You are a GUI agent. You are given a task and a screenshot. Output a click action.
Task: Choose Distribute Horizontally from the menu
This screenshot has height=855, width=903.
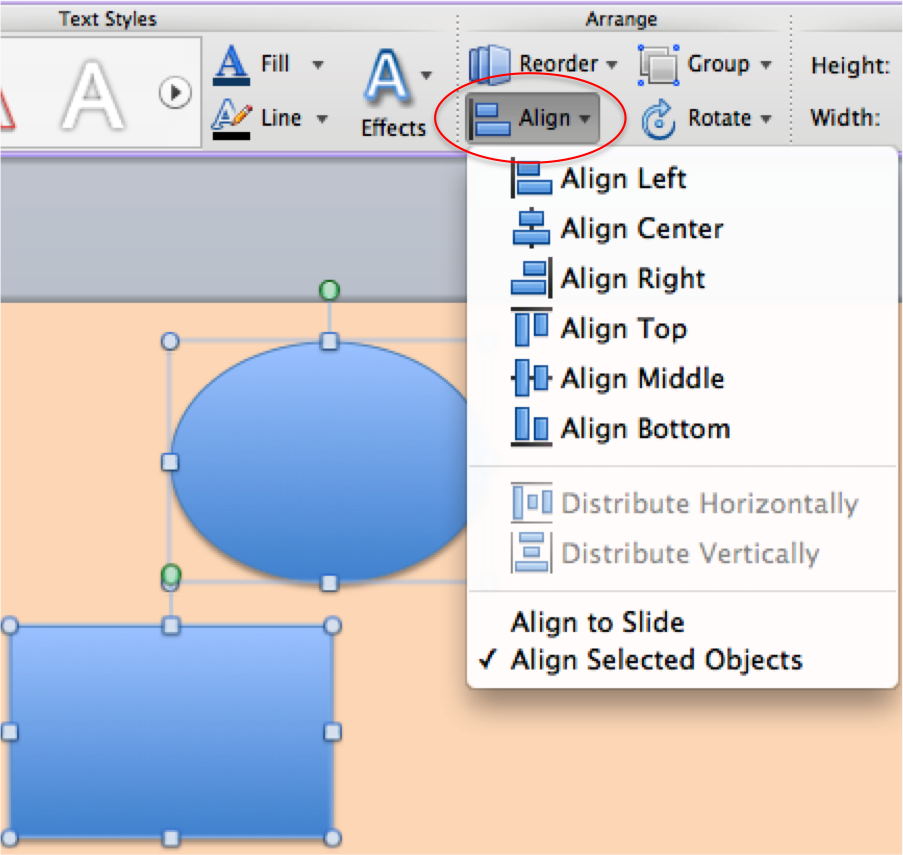tap(709, 503)
